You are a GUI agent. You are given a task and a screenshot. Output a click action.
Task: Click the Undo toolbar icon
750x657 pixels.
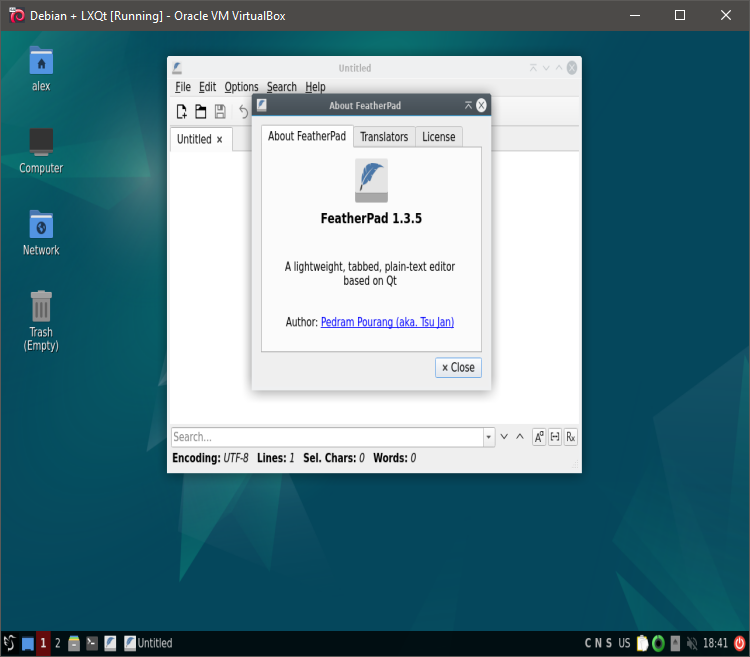[243, 111]
